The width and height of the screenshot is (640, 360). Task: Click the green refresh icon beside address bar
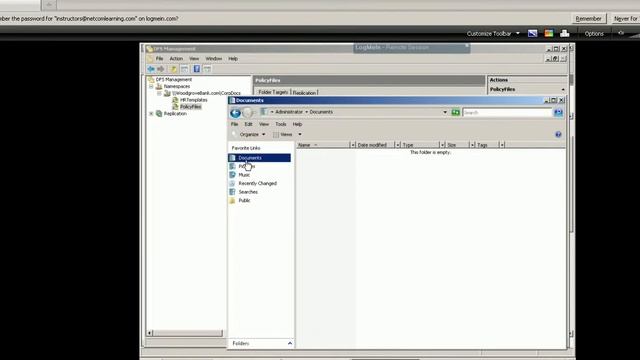456,112
